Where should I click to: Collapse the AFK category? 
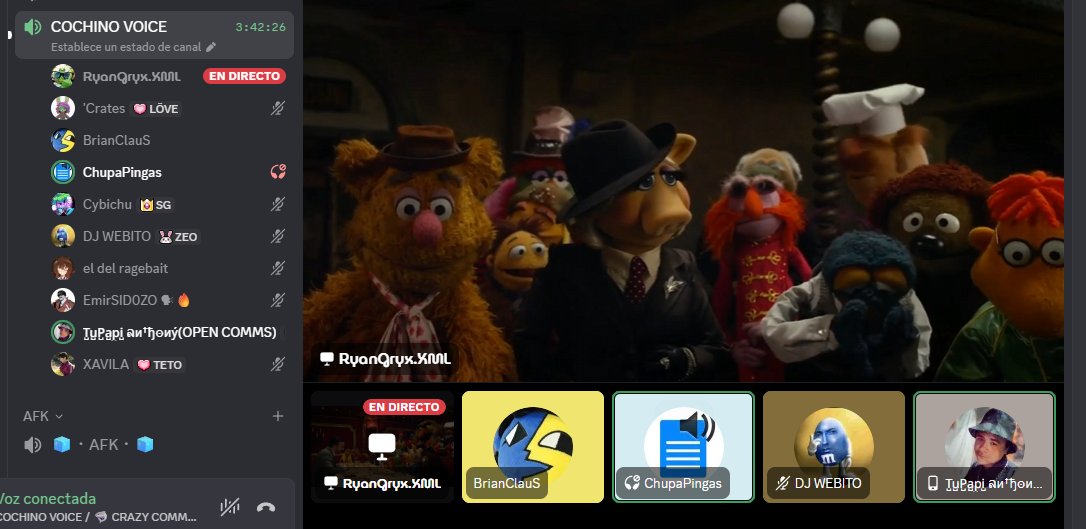(x=43, y=416)
